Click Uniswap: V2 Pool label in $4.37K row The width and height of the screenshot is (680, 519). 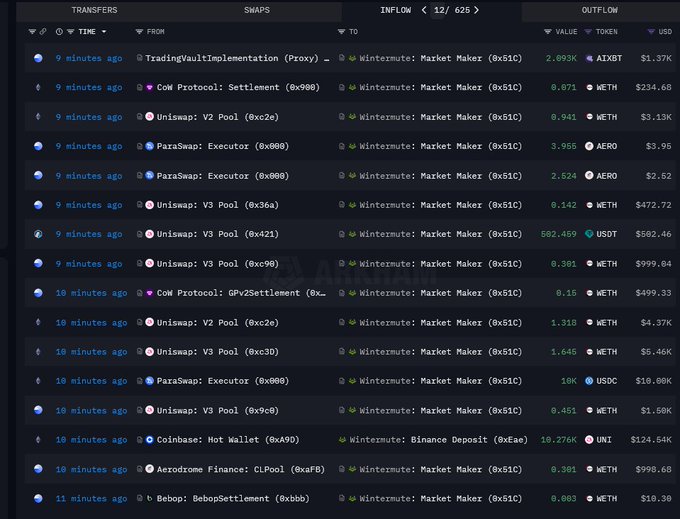(x=218, y=323)
